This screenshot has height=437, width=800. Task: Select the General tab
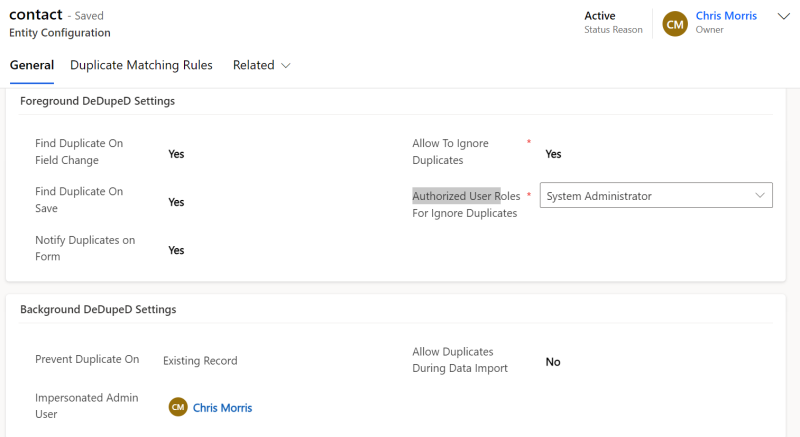(32, 65)
